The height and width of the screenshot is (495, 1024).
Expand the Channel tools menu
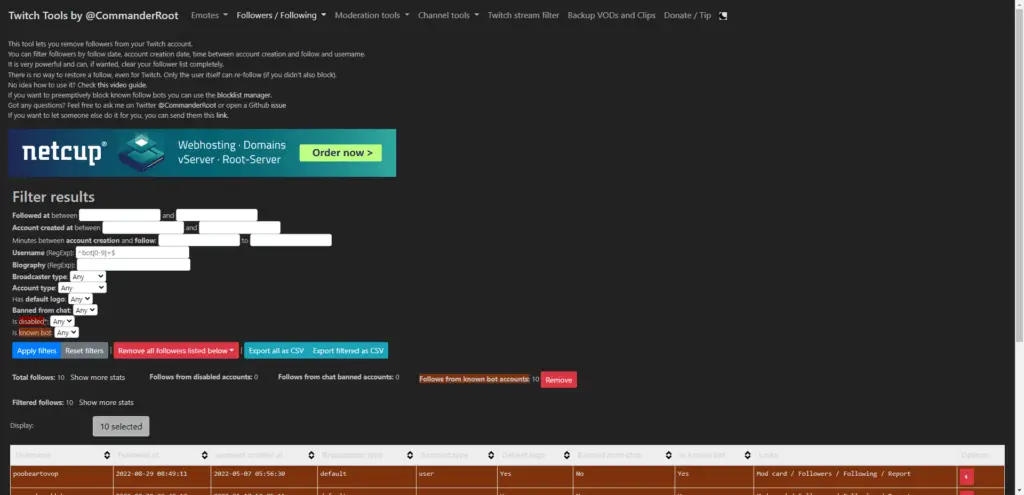point(449,15)
